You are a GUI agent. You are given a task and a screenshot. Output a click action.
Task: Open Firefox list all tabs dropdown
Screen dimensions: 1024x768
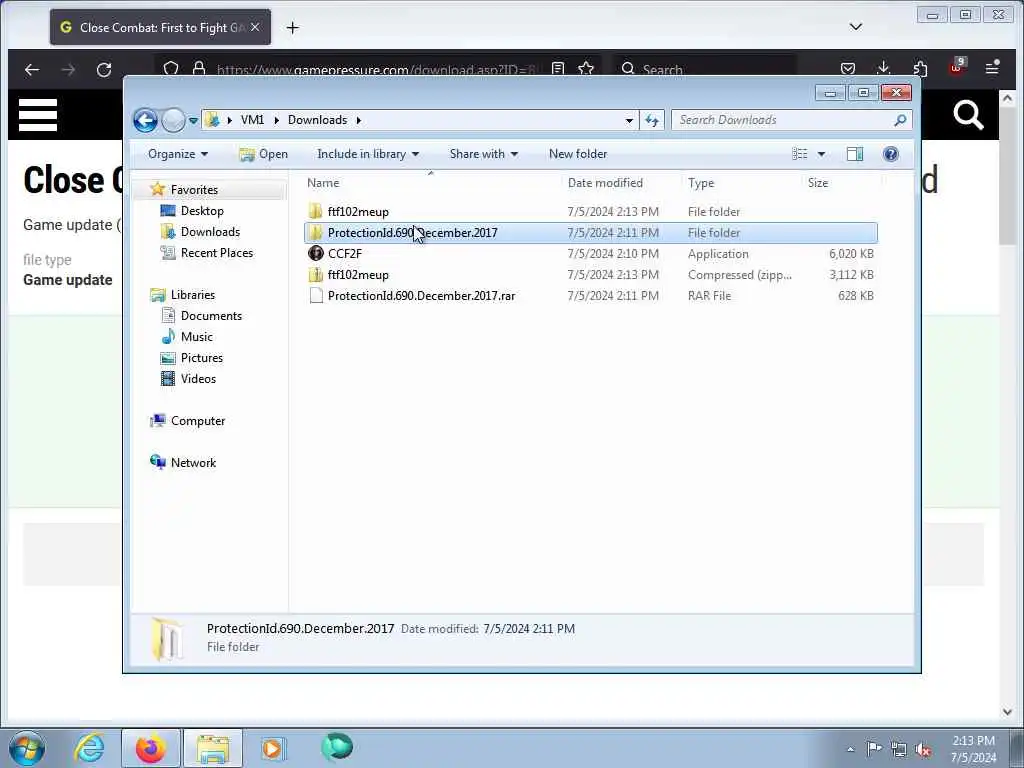coord(856,27)
